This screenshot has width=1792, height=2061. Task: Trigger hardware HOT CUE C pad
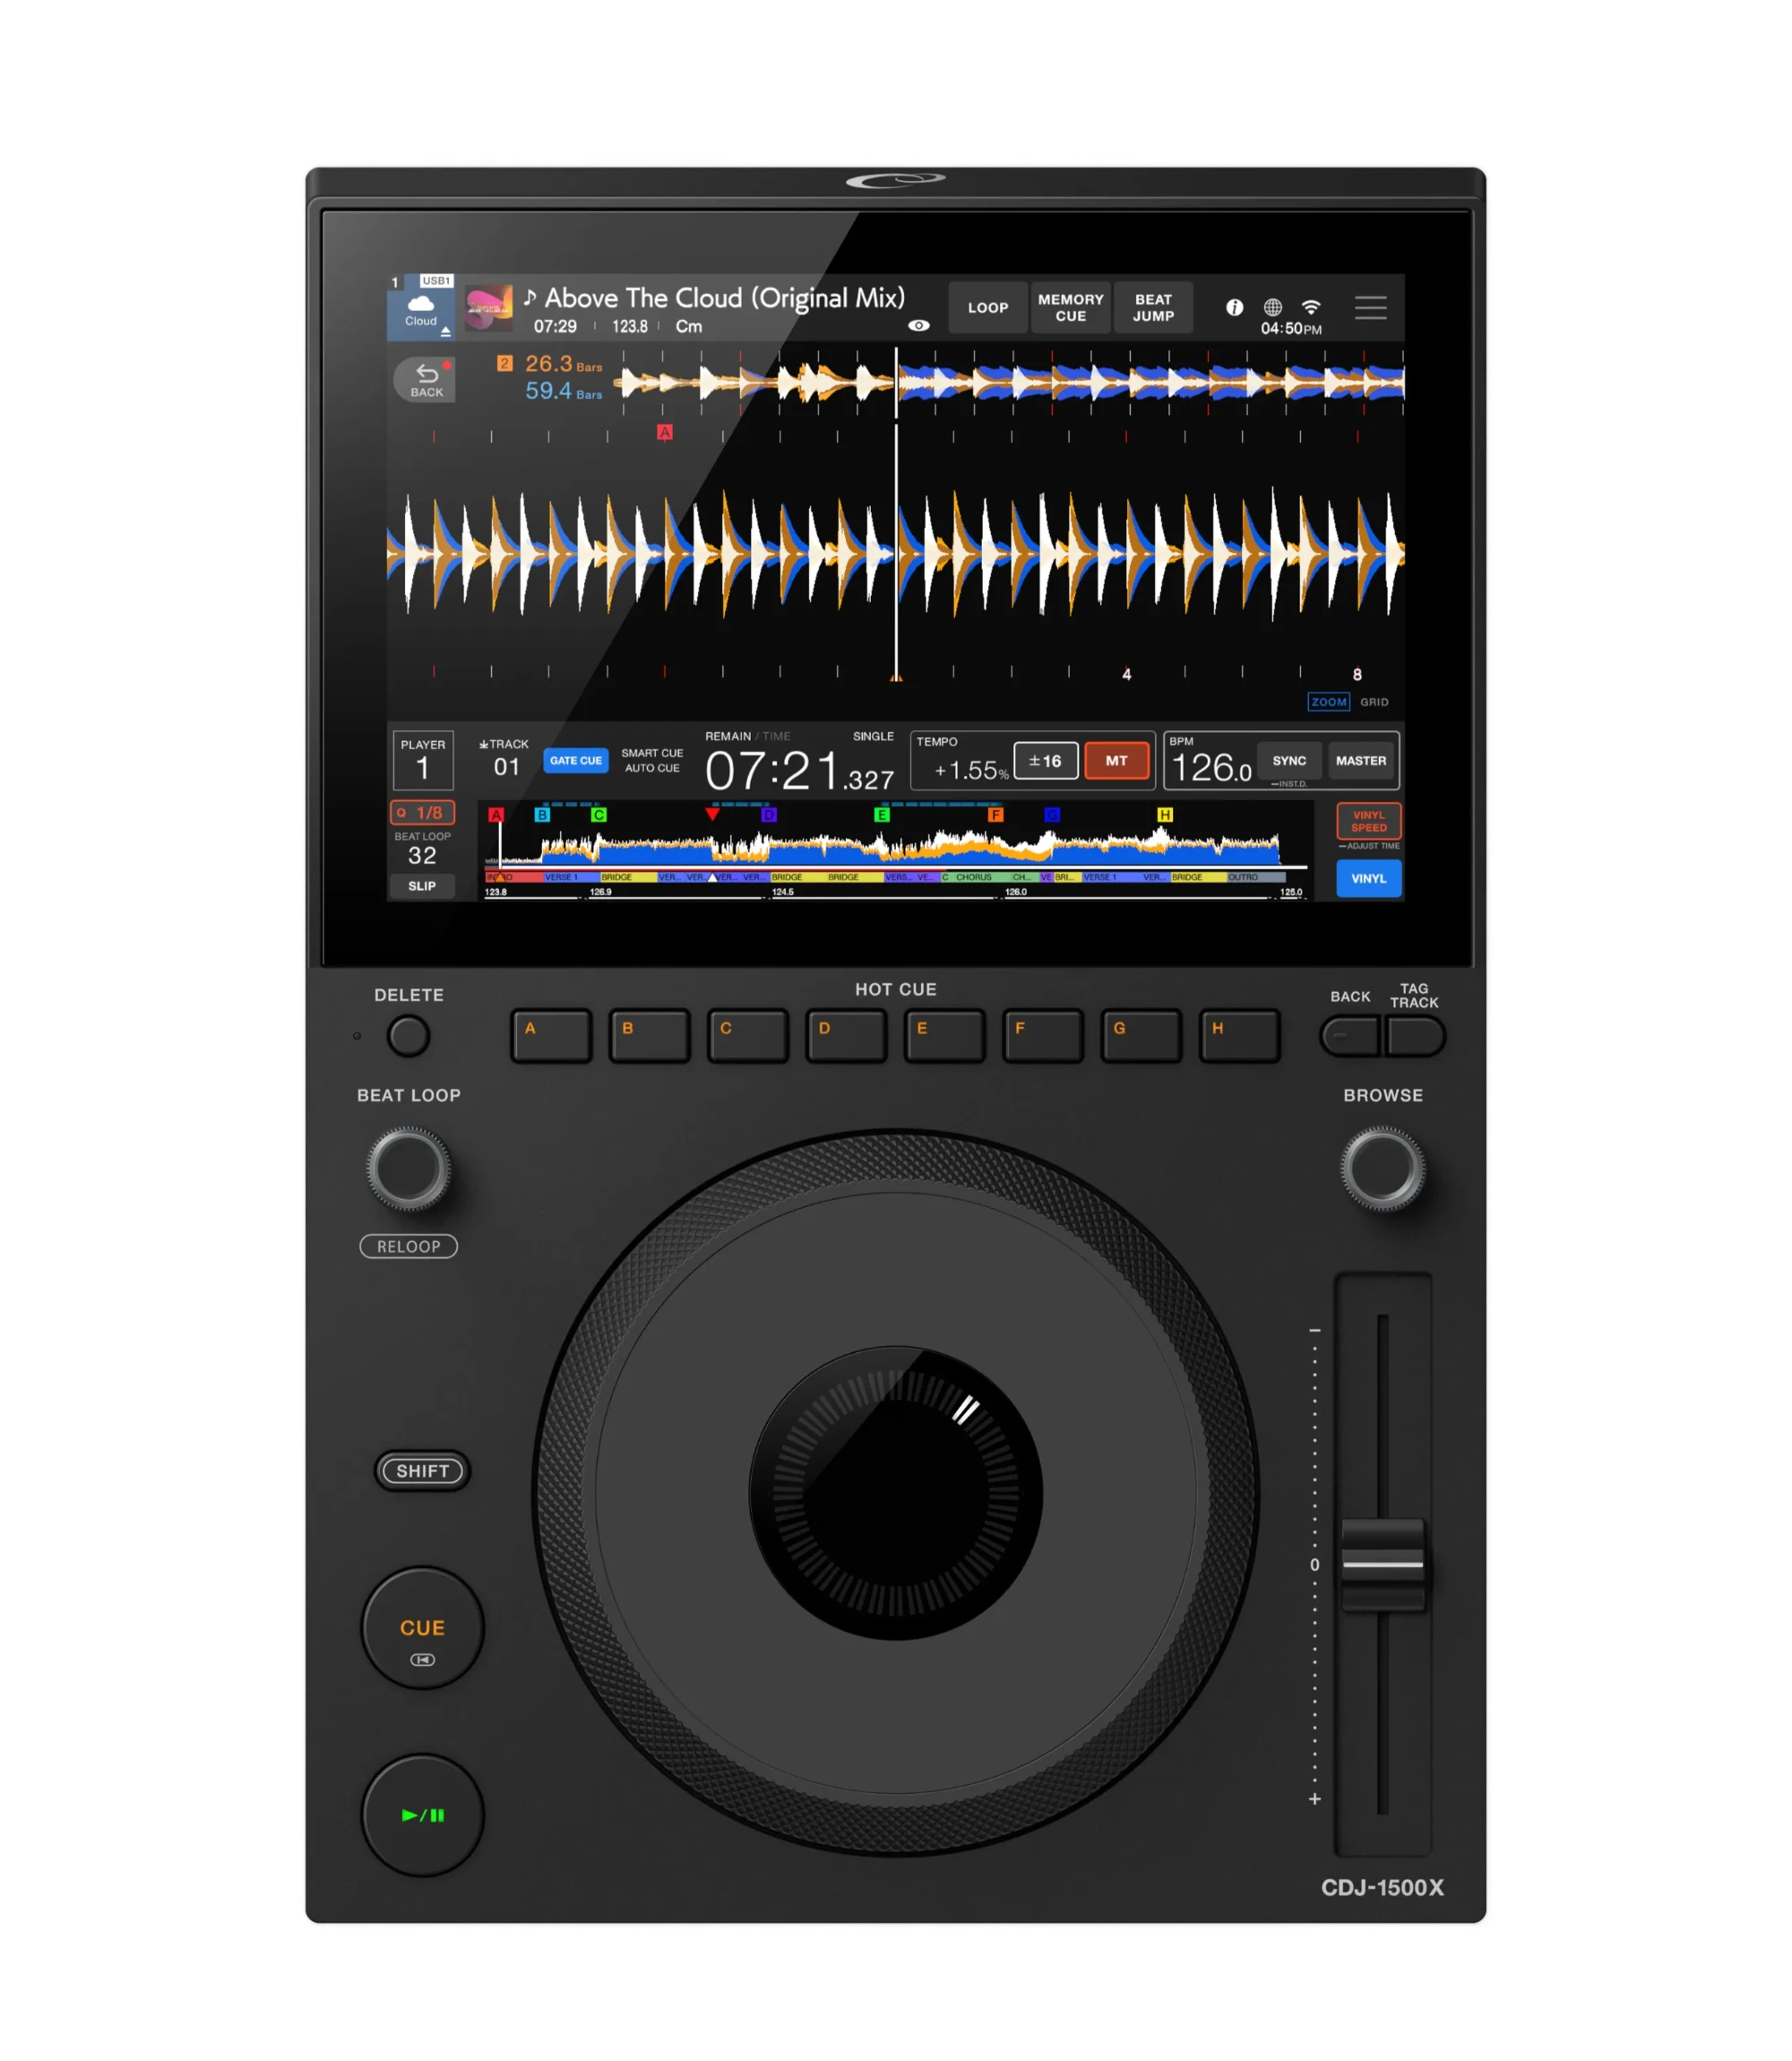[x=747, y=1035]
